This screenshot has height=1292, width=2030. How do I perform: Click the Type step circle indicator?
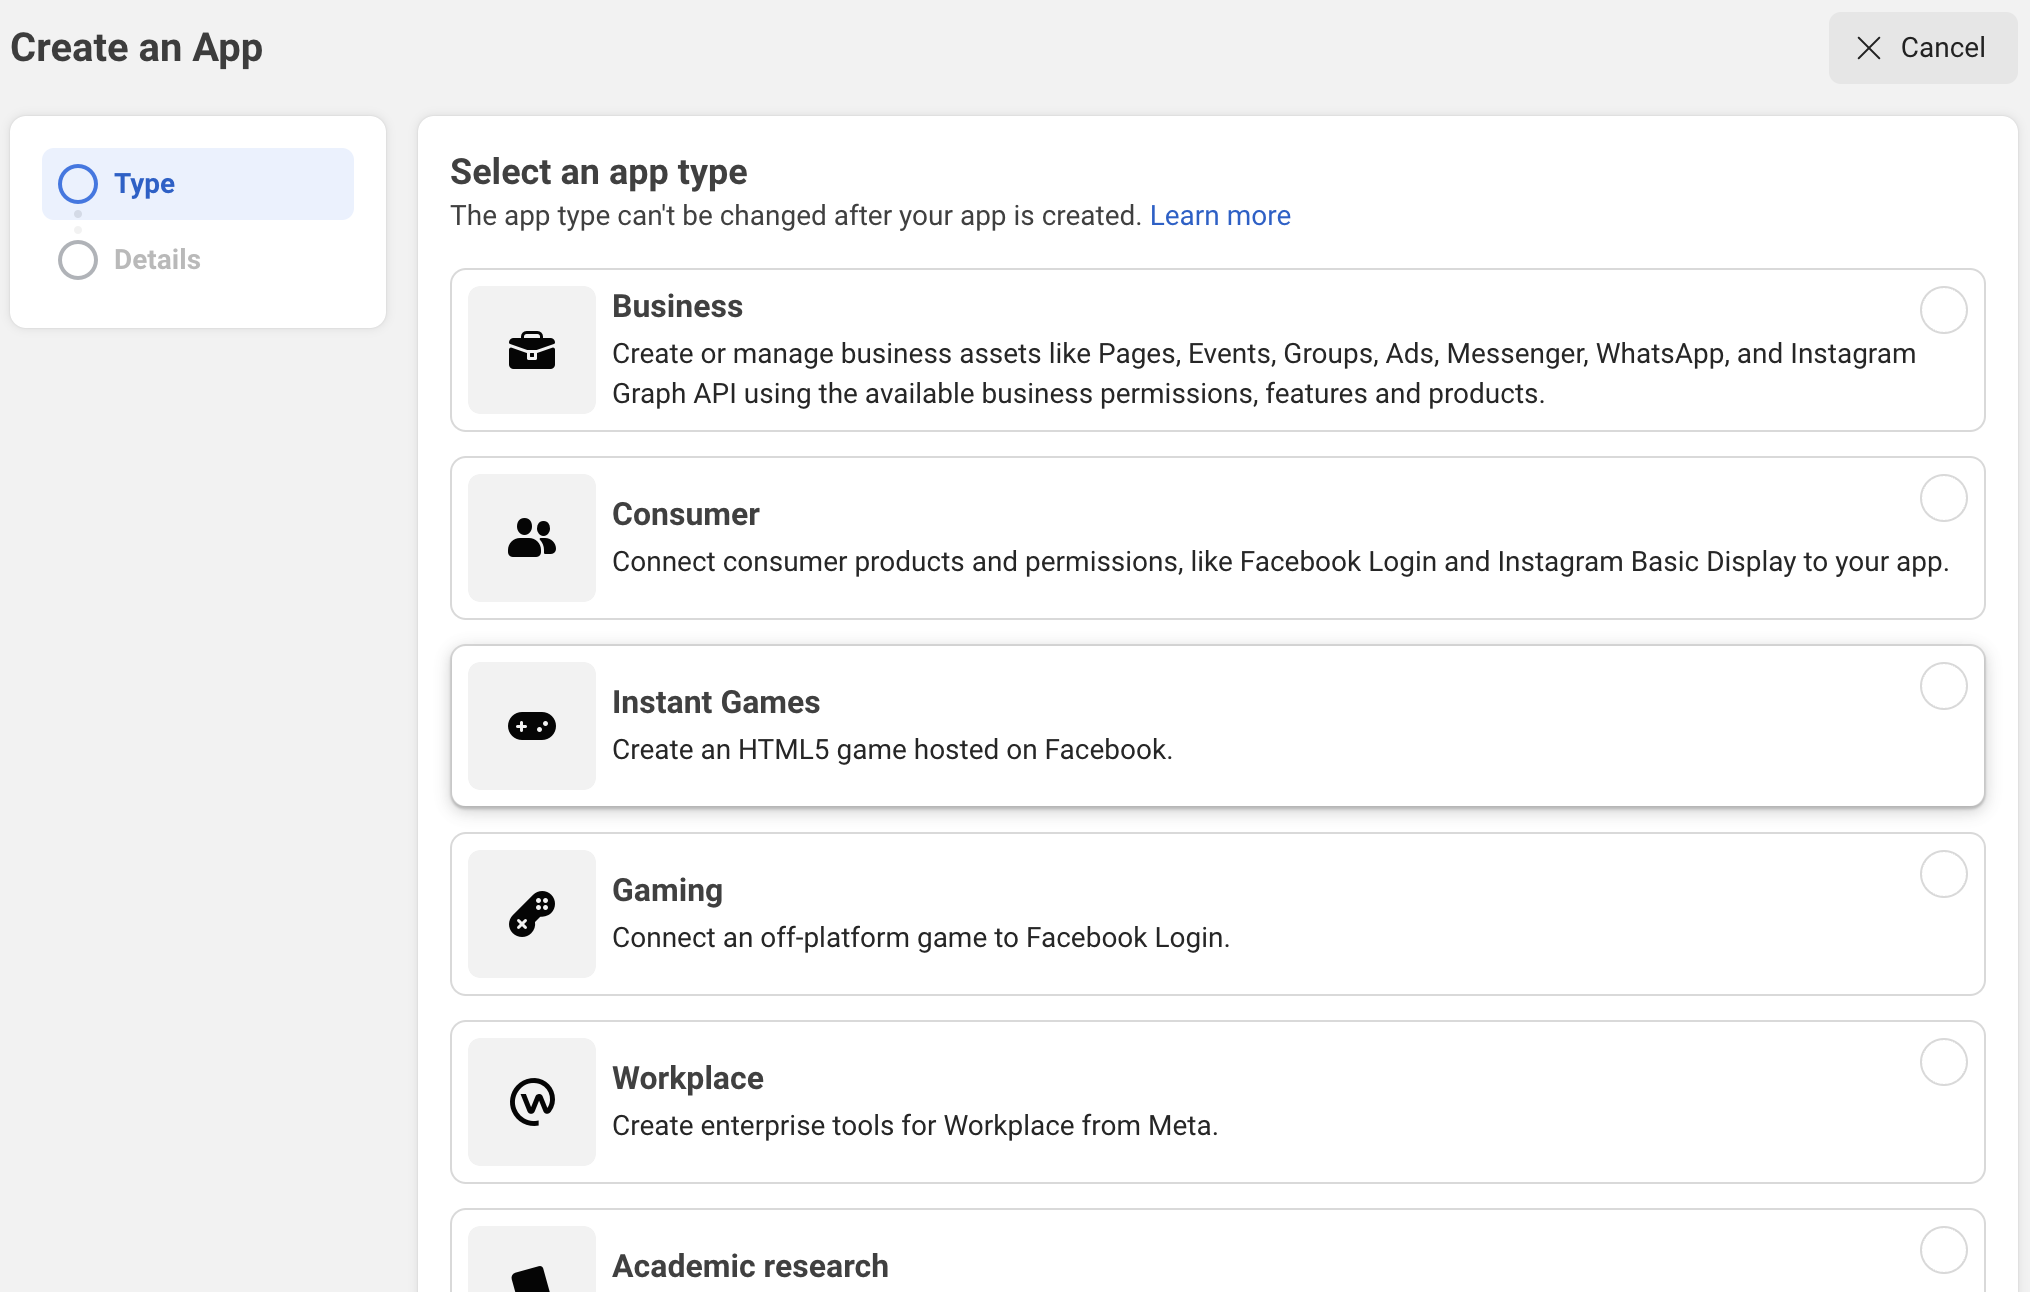tap(78, 184)
